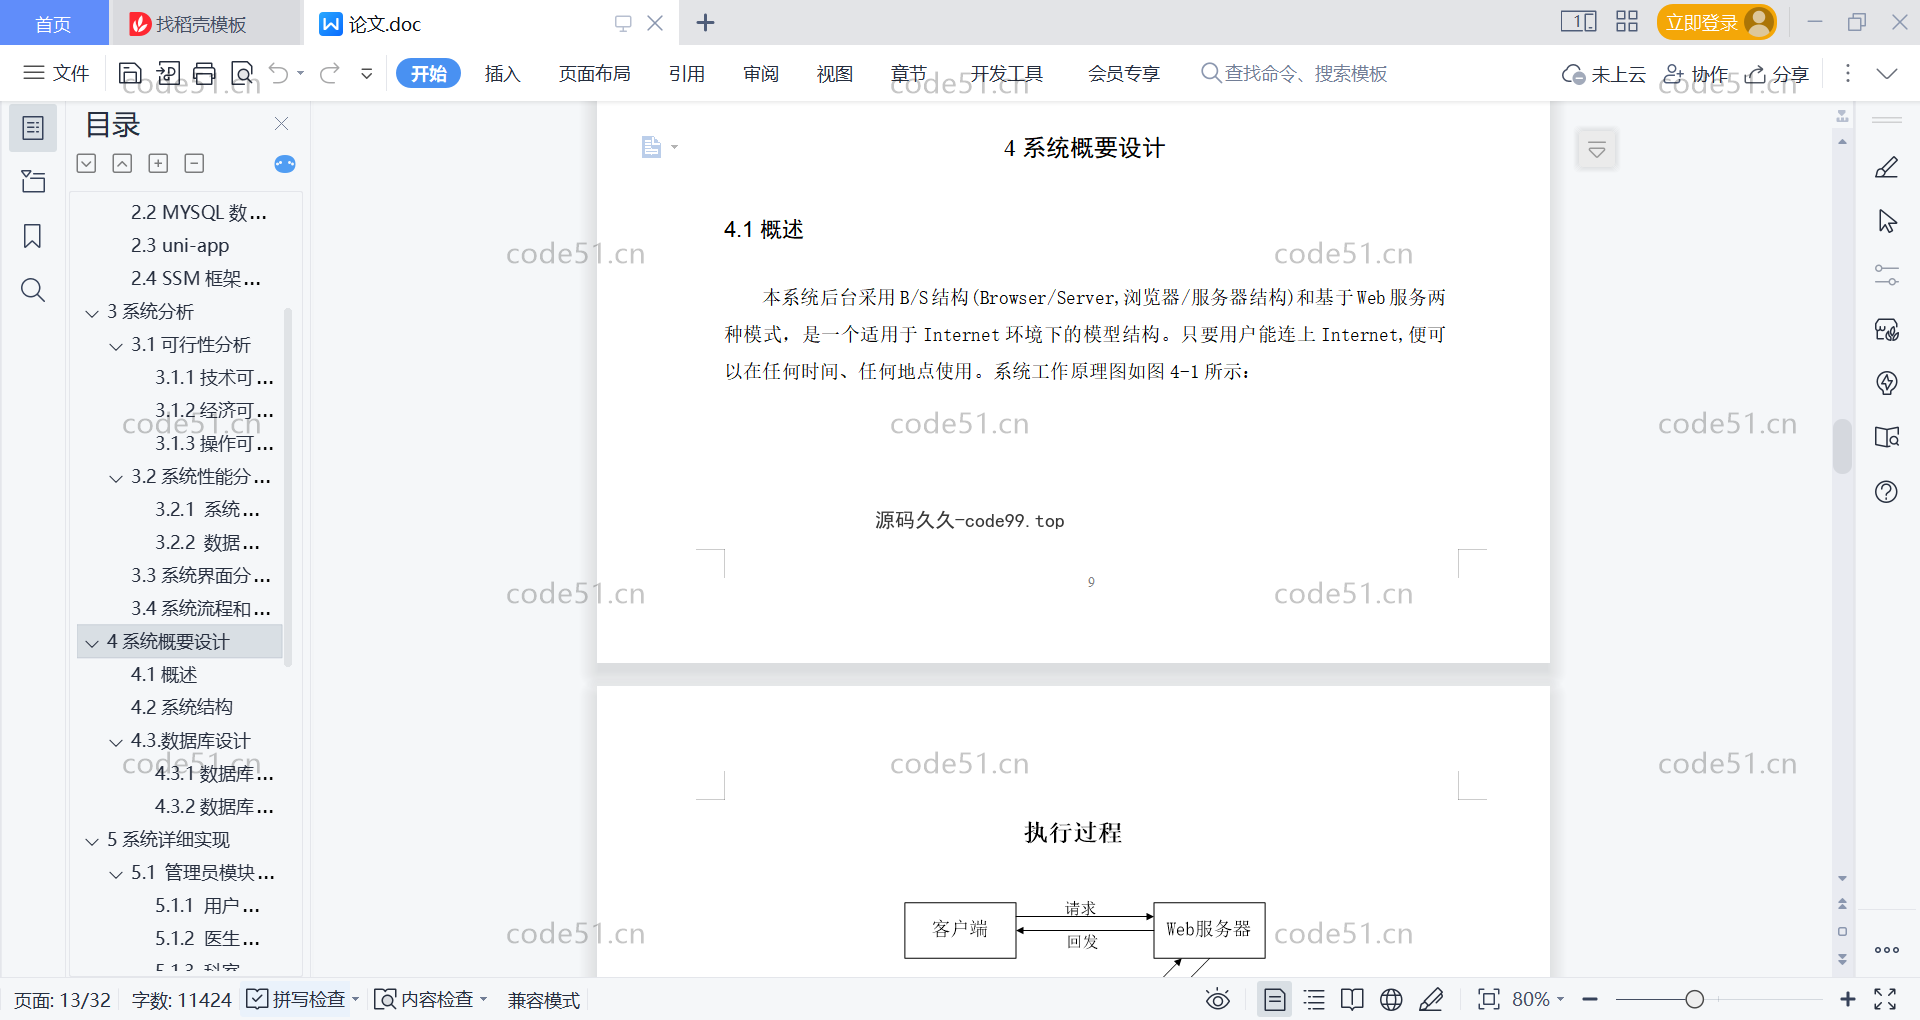Open the pen style tool in right sidebar

tap(1887, 168)
